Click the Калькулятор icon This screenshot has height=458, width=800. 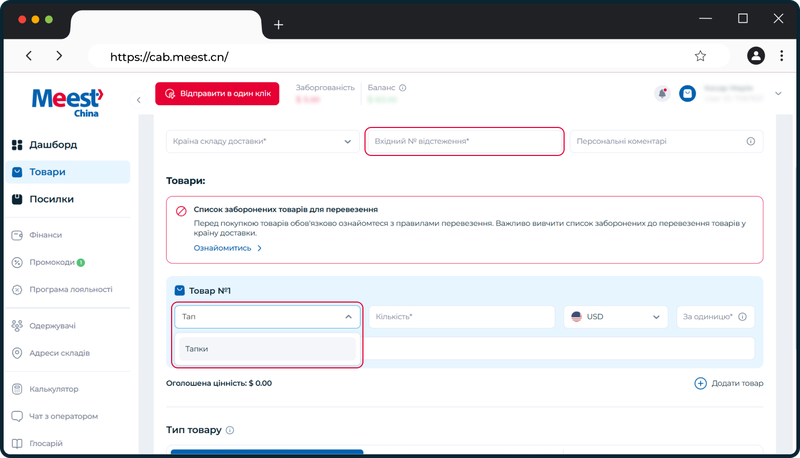(x=17, y=389)
